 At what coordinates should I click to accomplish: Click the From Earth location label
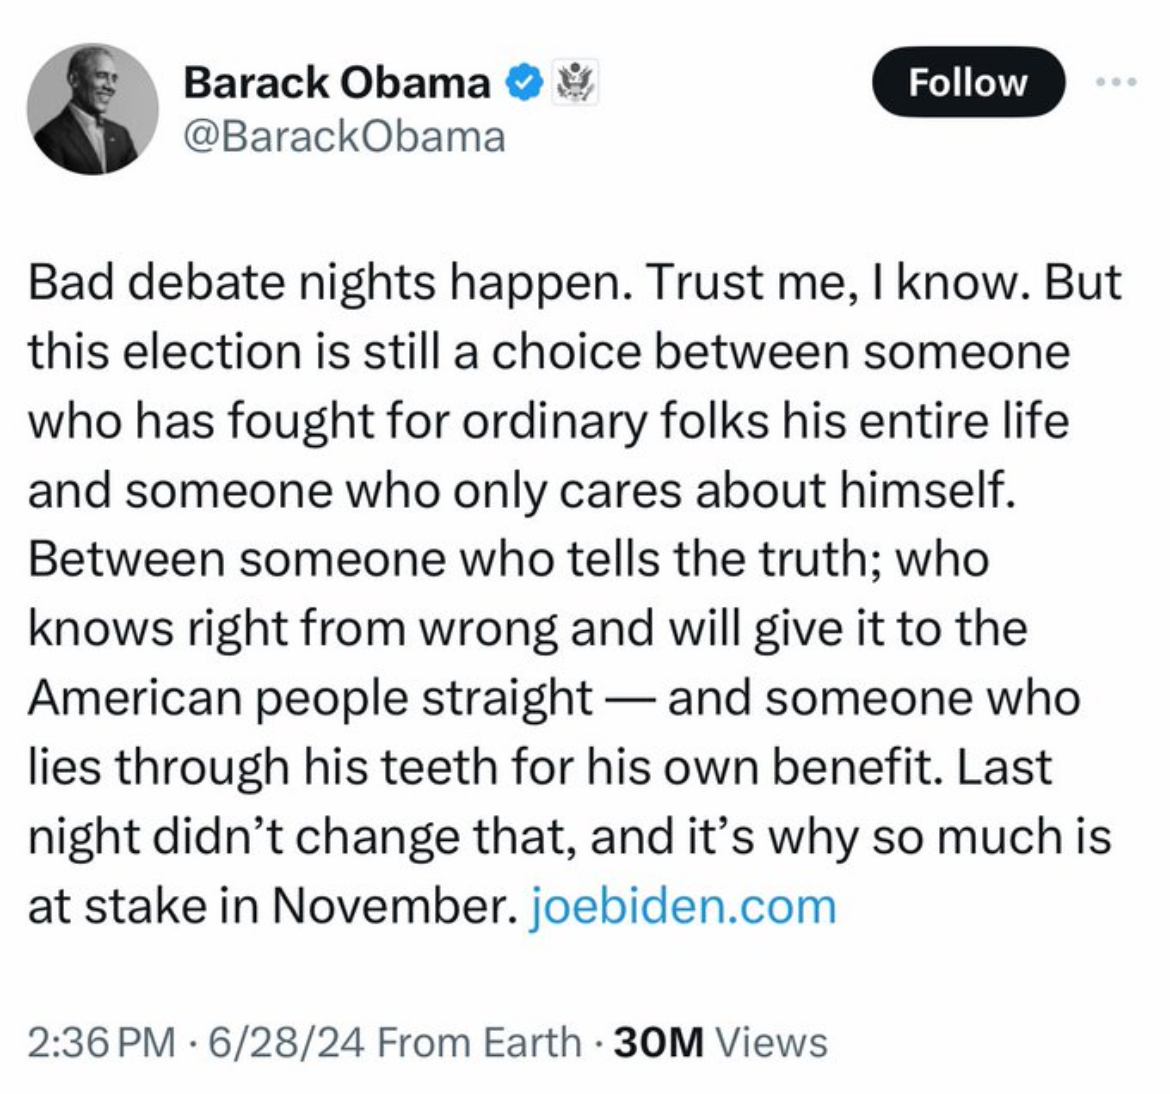pos(480,1043)
